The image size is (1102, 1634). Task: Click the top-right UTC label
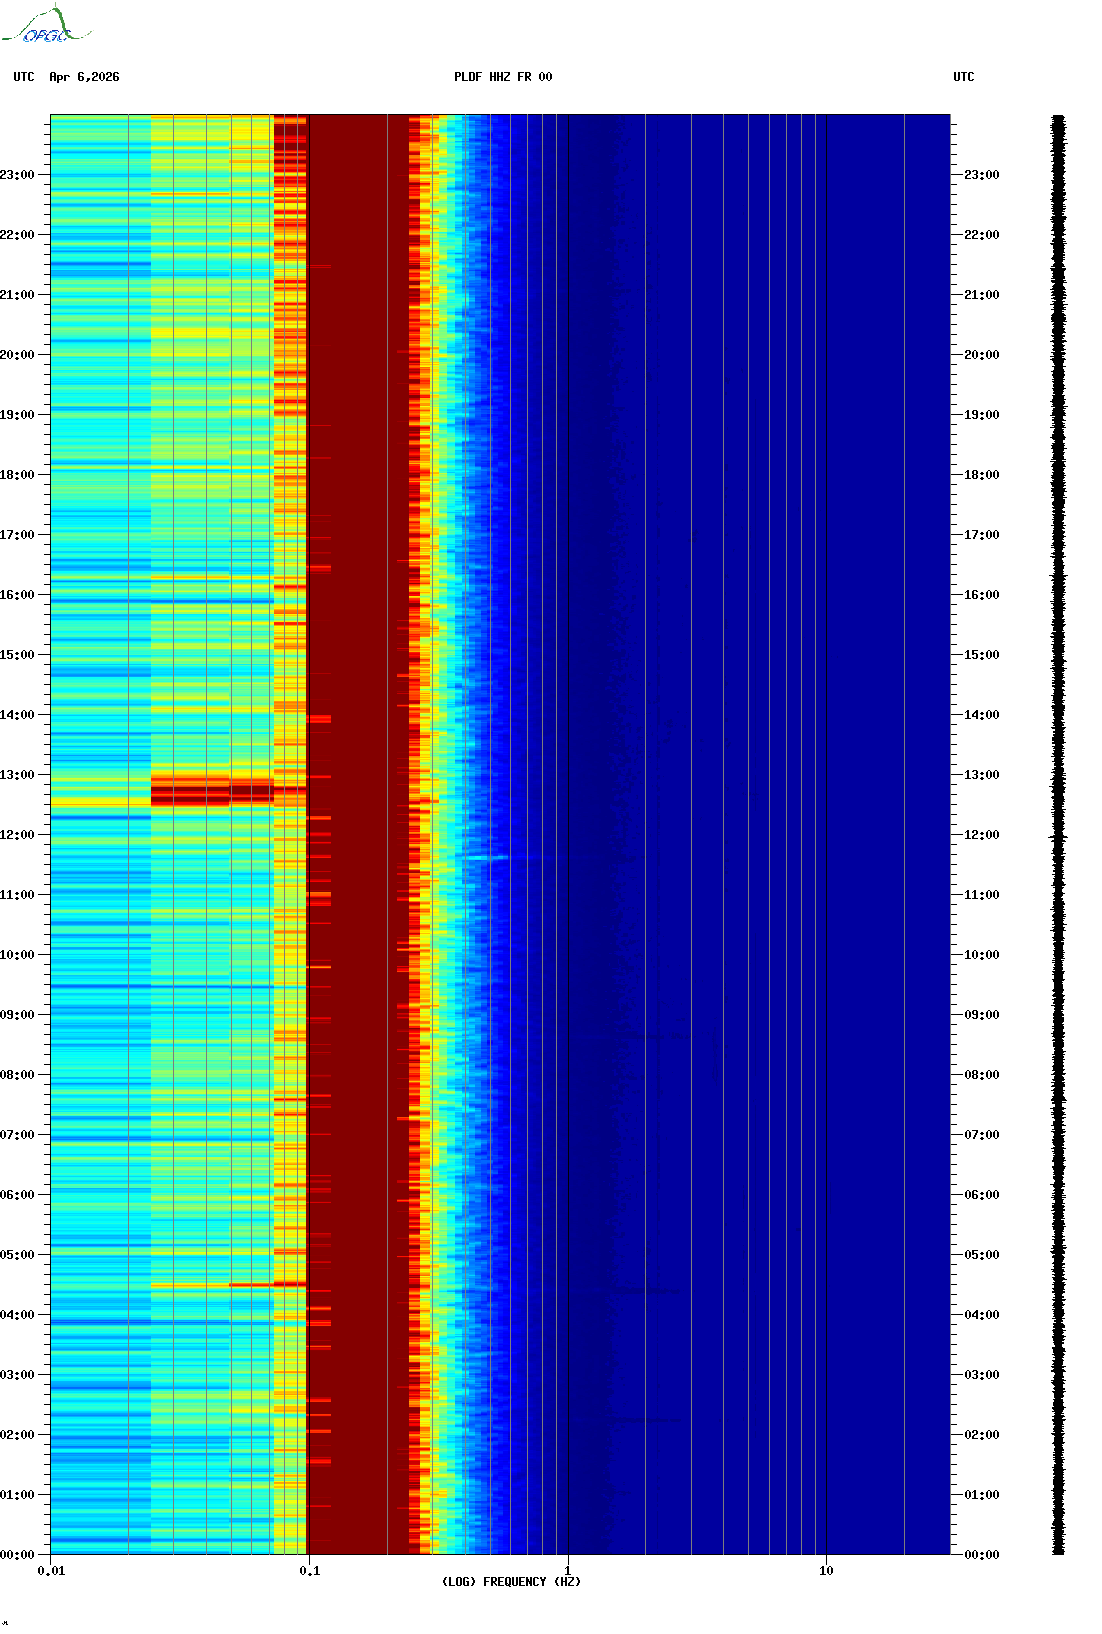964,77
